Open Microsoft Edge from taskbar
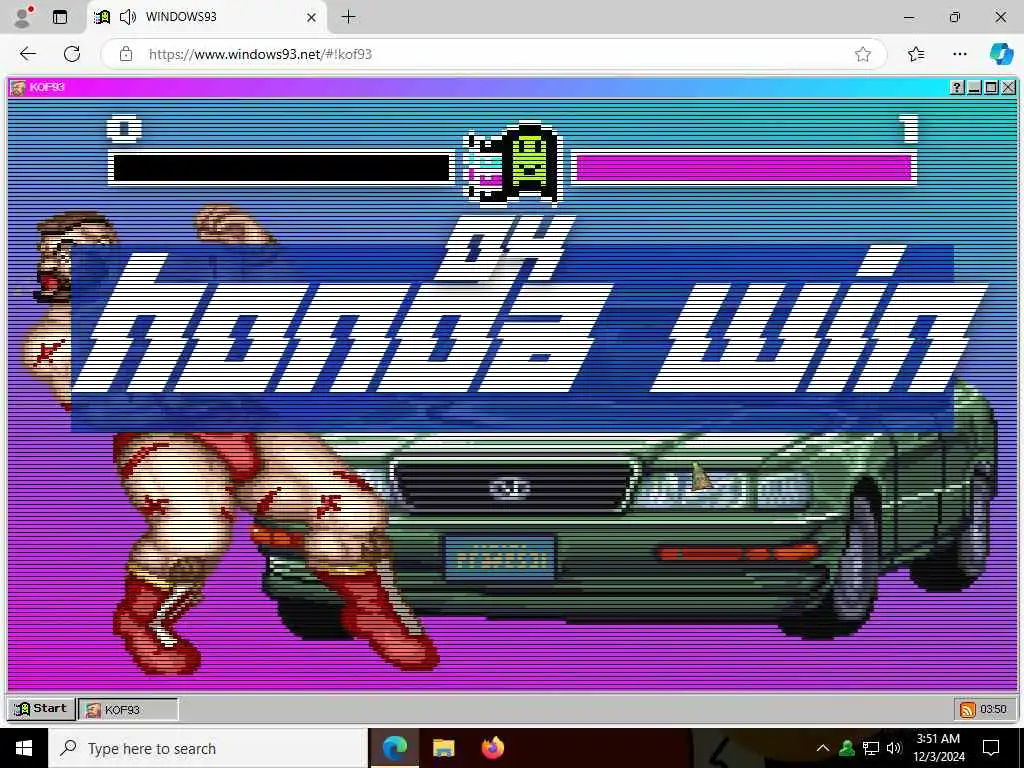This screenshot has width=1024, height=768. tap(394, 748)
